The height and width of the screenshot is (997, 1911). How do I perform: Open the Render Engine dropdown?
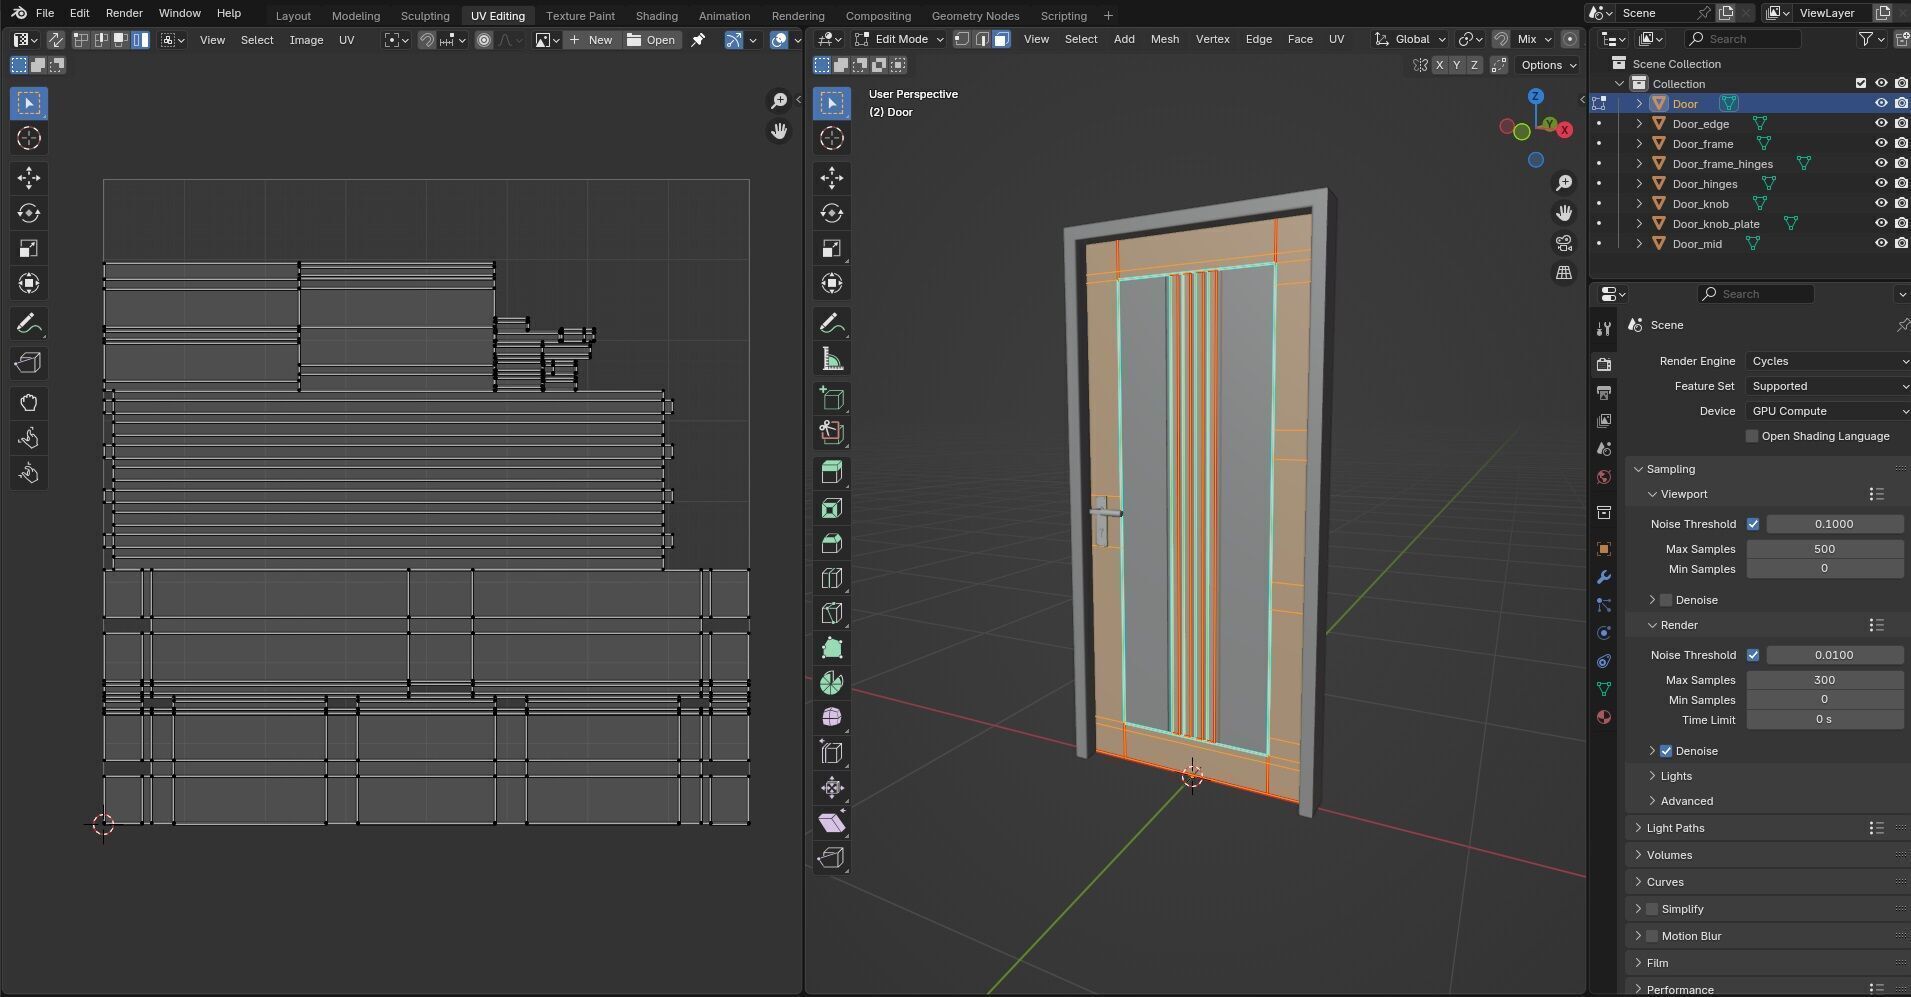point(1828,361)
